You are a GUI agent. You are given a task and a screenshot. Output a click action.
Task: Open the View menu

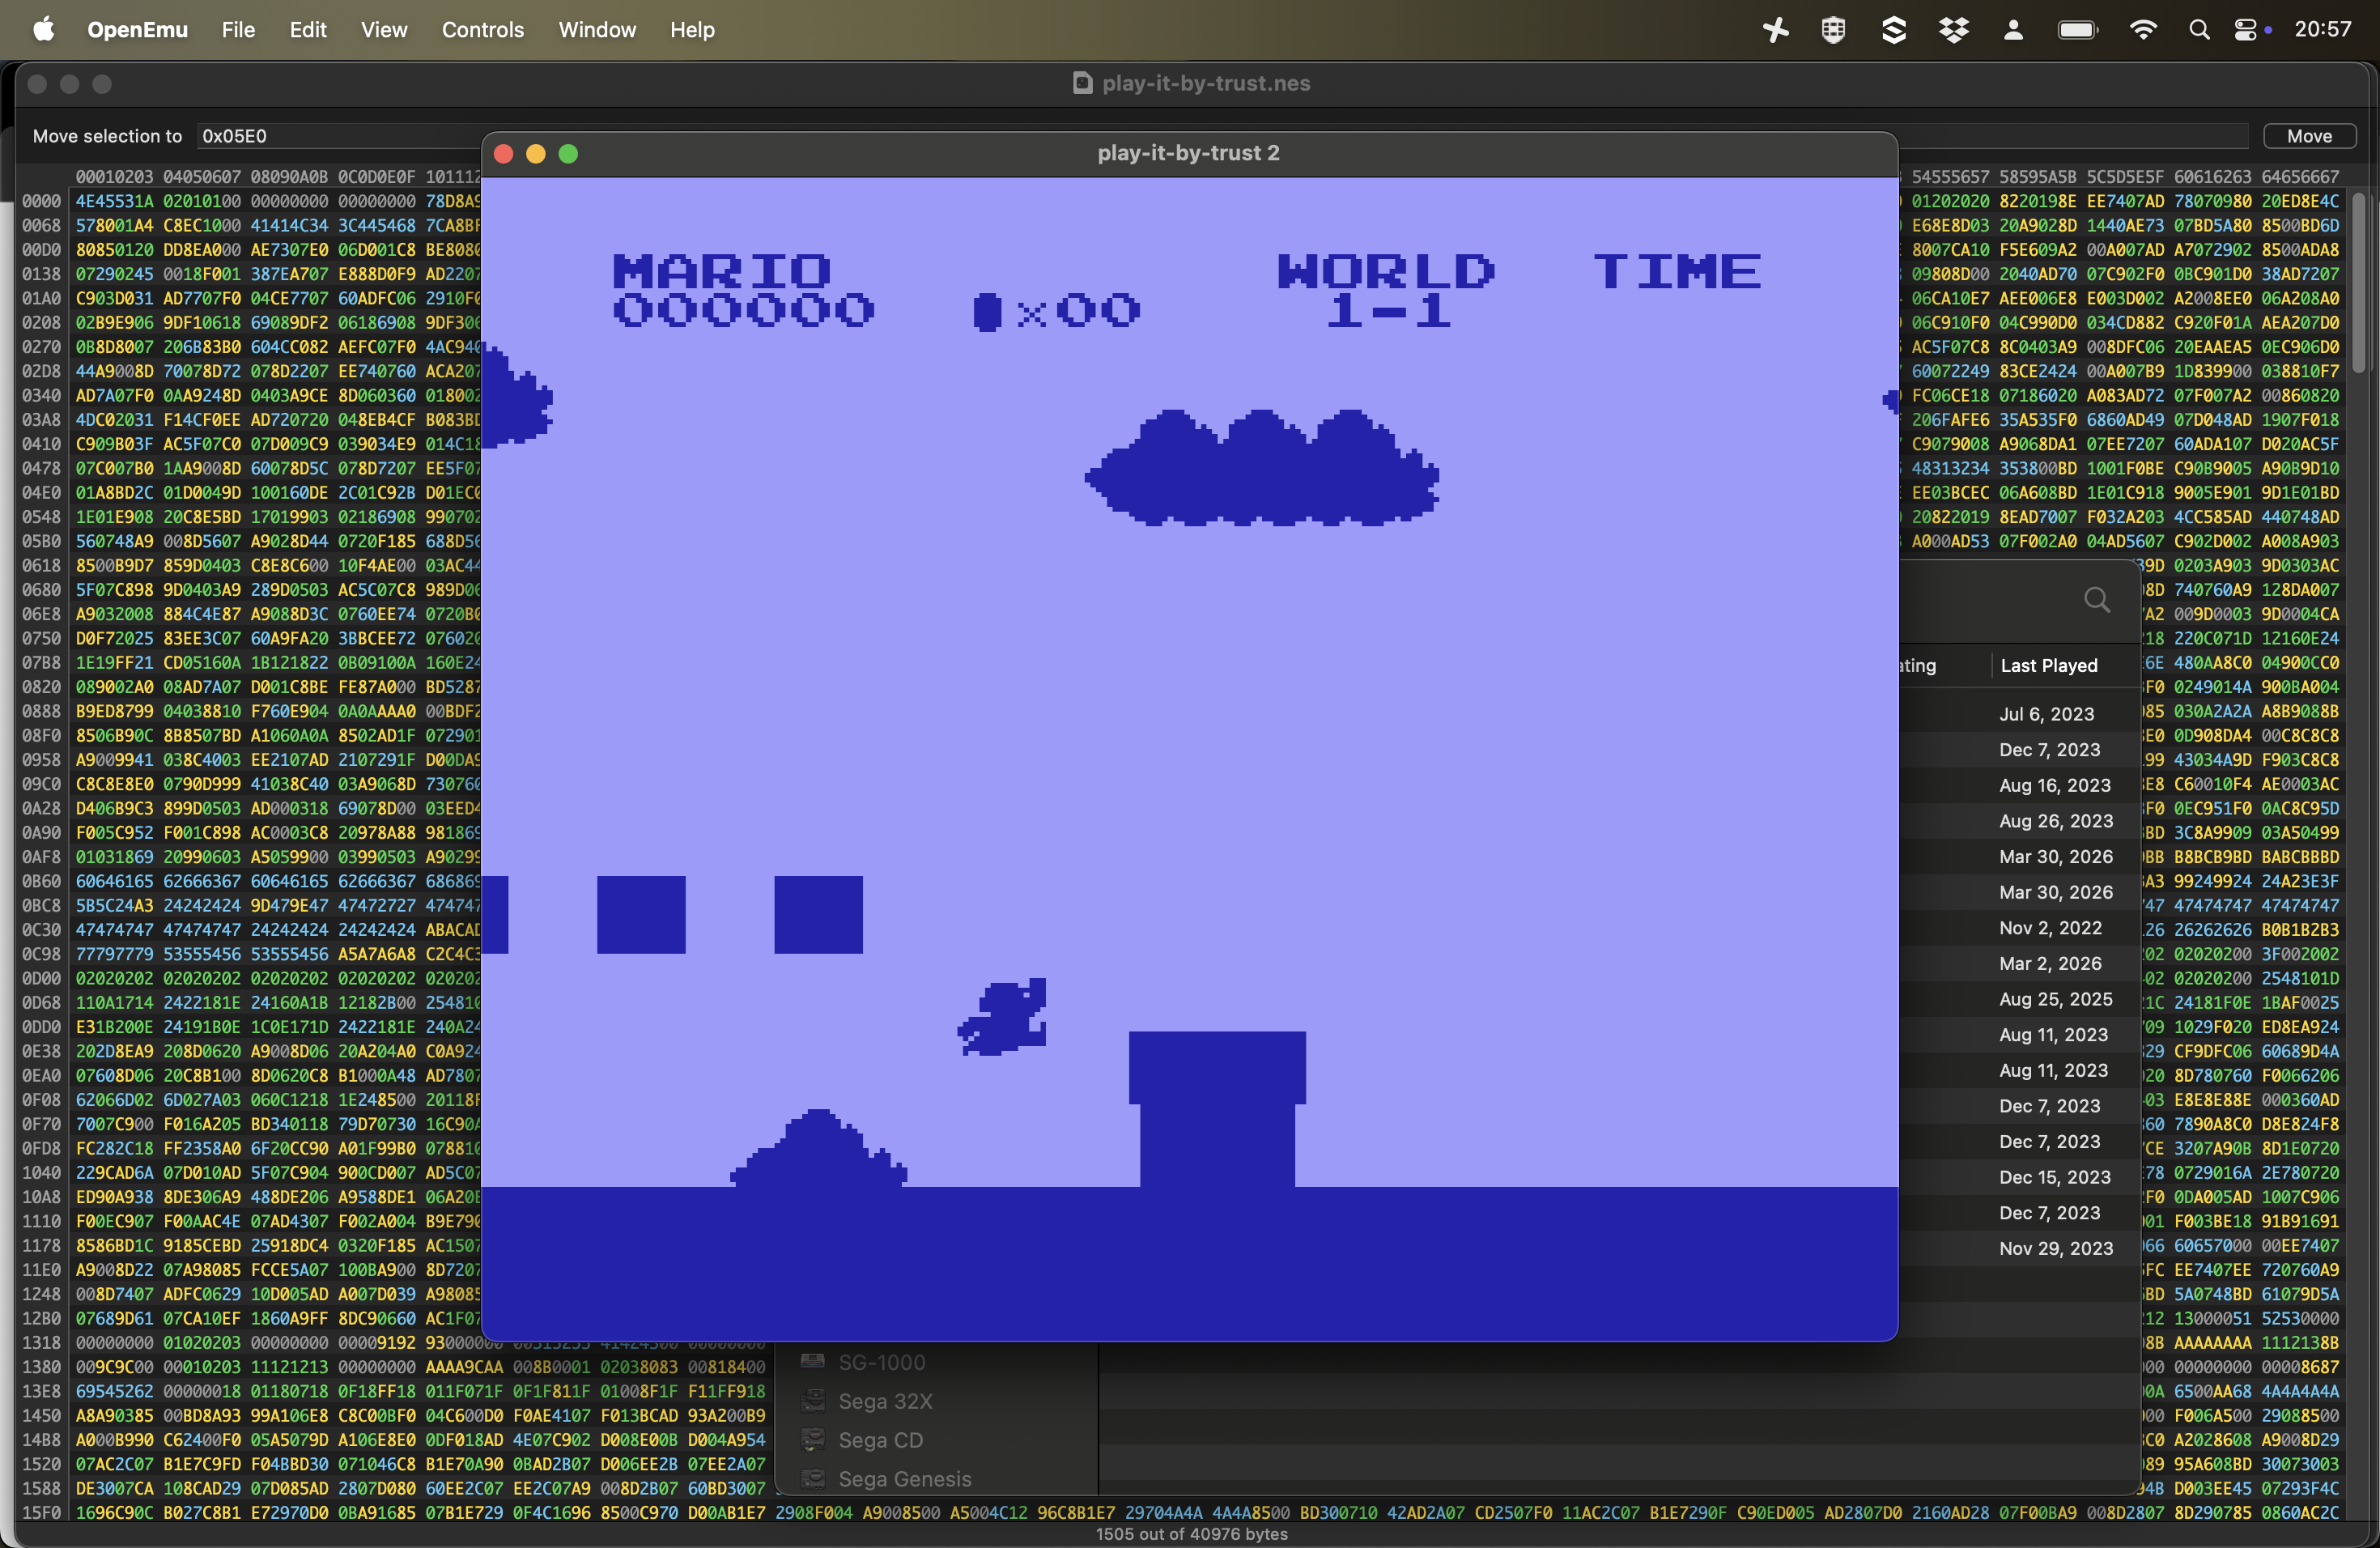[x=383, y=30]
